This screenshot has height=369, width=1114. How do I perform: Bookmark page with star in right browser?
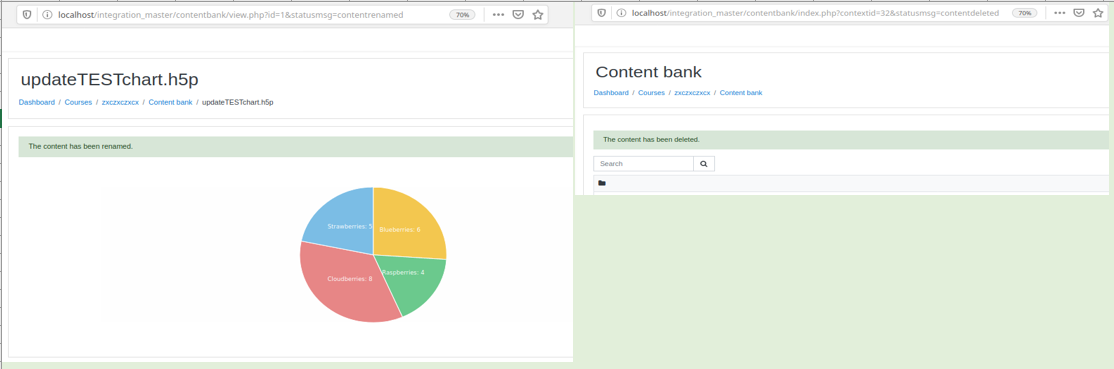pyautogui.click(x=1099, y=13)
